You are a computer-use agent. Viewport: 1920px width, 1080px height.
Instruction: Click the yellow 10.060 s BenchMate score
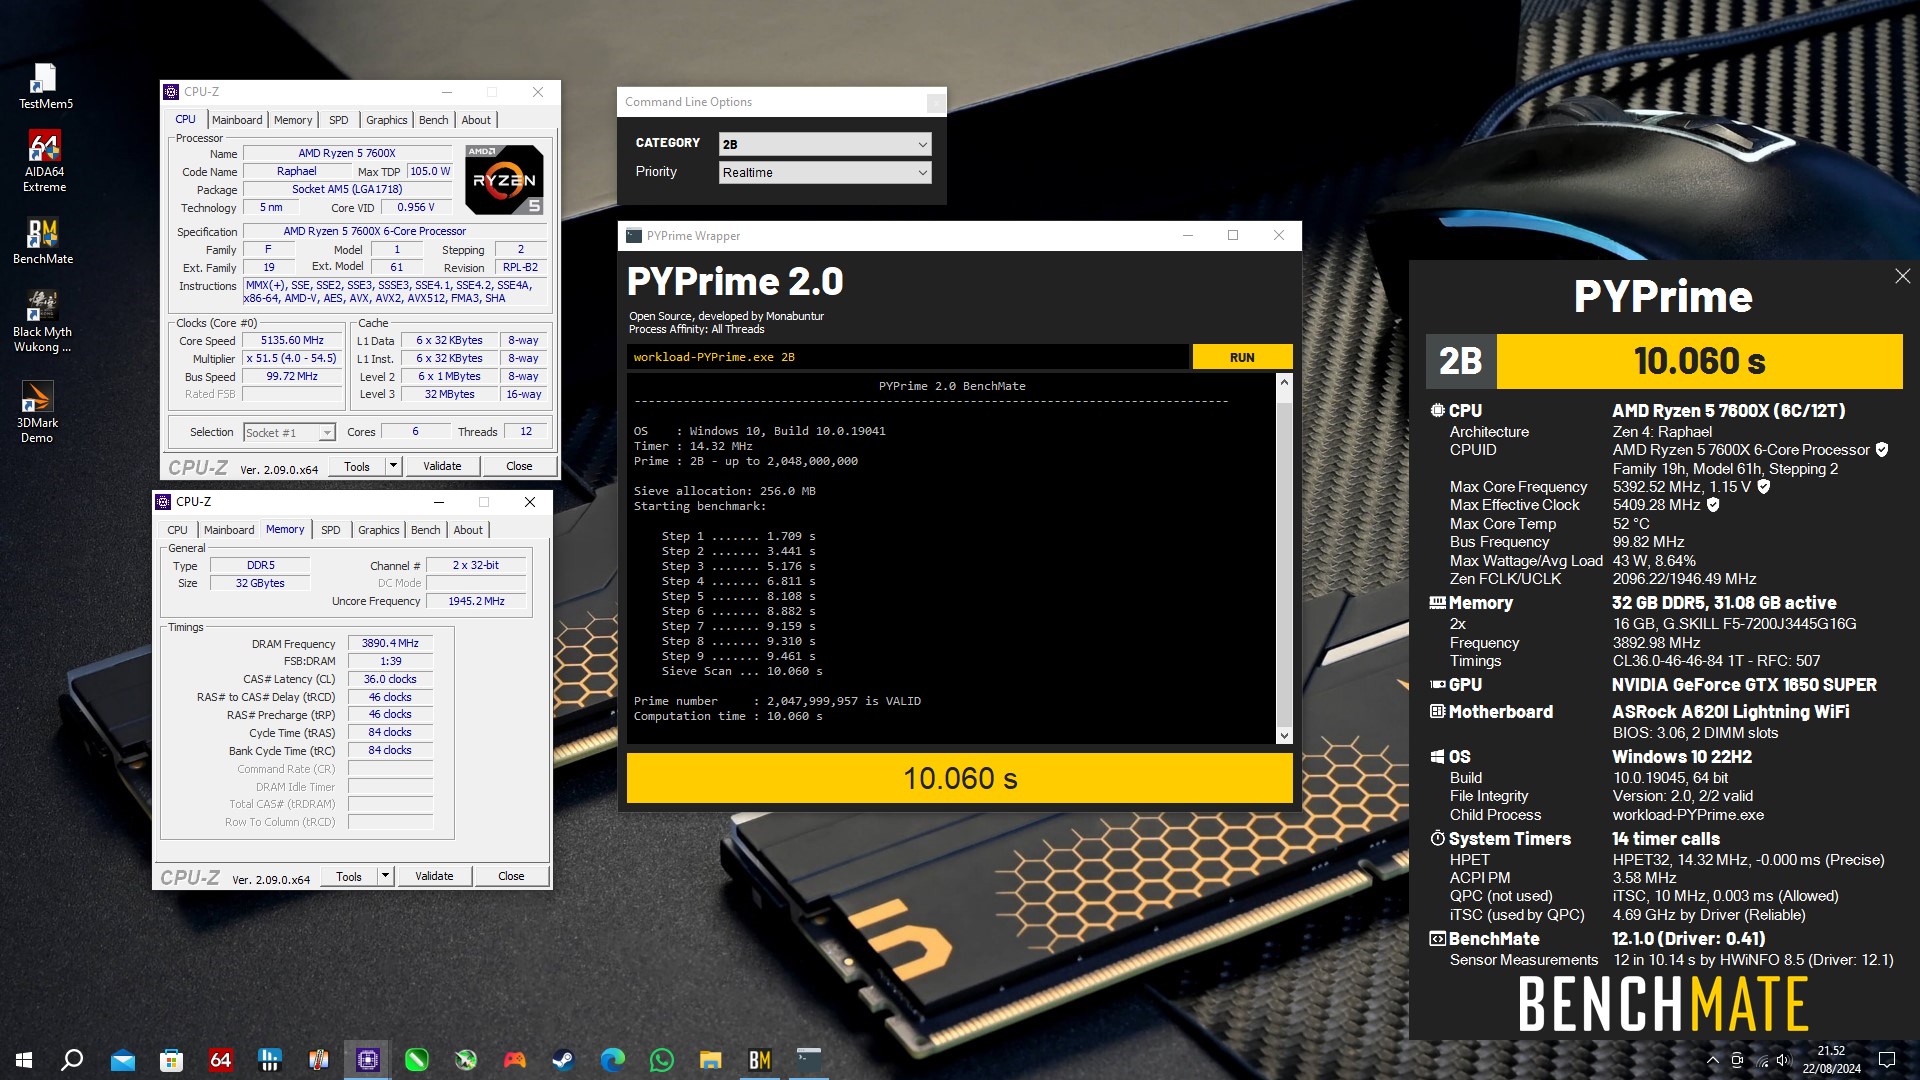coord(1699,361)
